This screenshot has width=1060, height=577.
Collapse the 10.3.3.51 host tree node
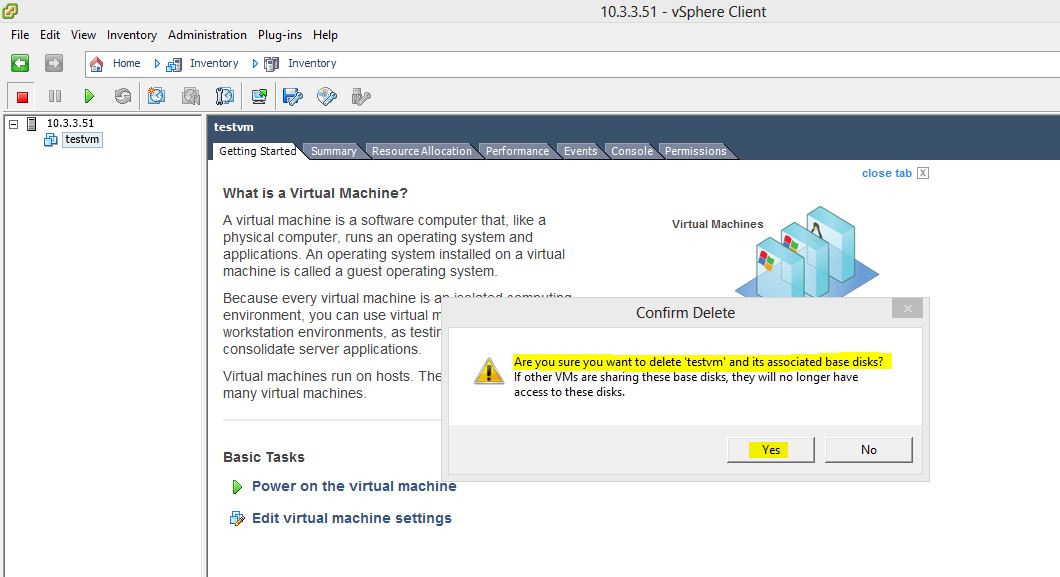13,124
